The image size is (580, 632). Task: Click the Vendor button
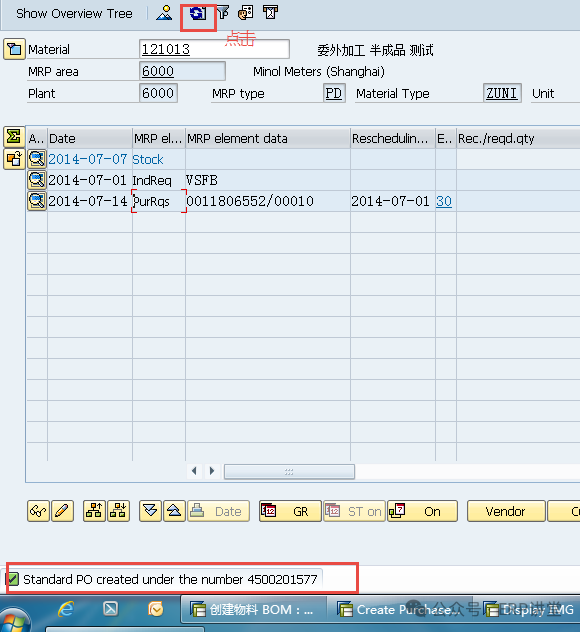coord(506,511)
